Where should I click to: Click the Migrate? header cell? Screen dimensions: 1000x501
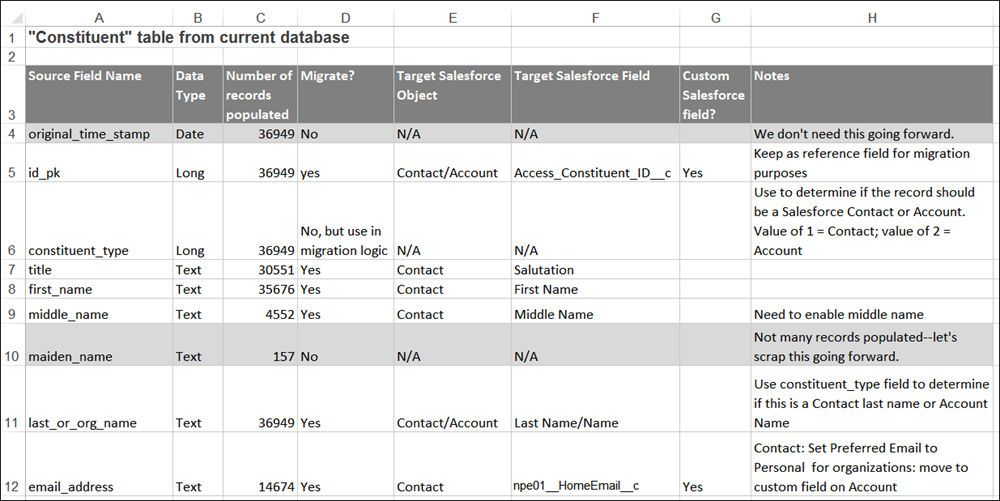(345, 94)
